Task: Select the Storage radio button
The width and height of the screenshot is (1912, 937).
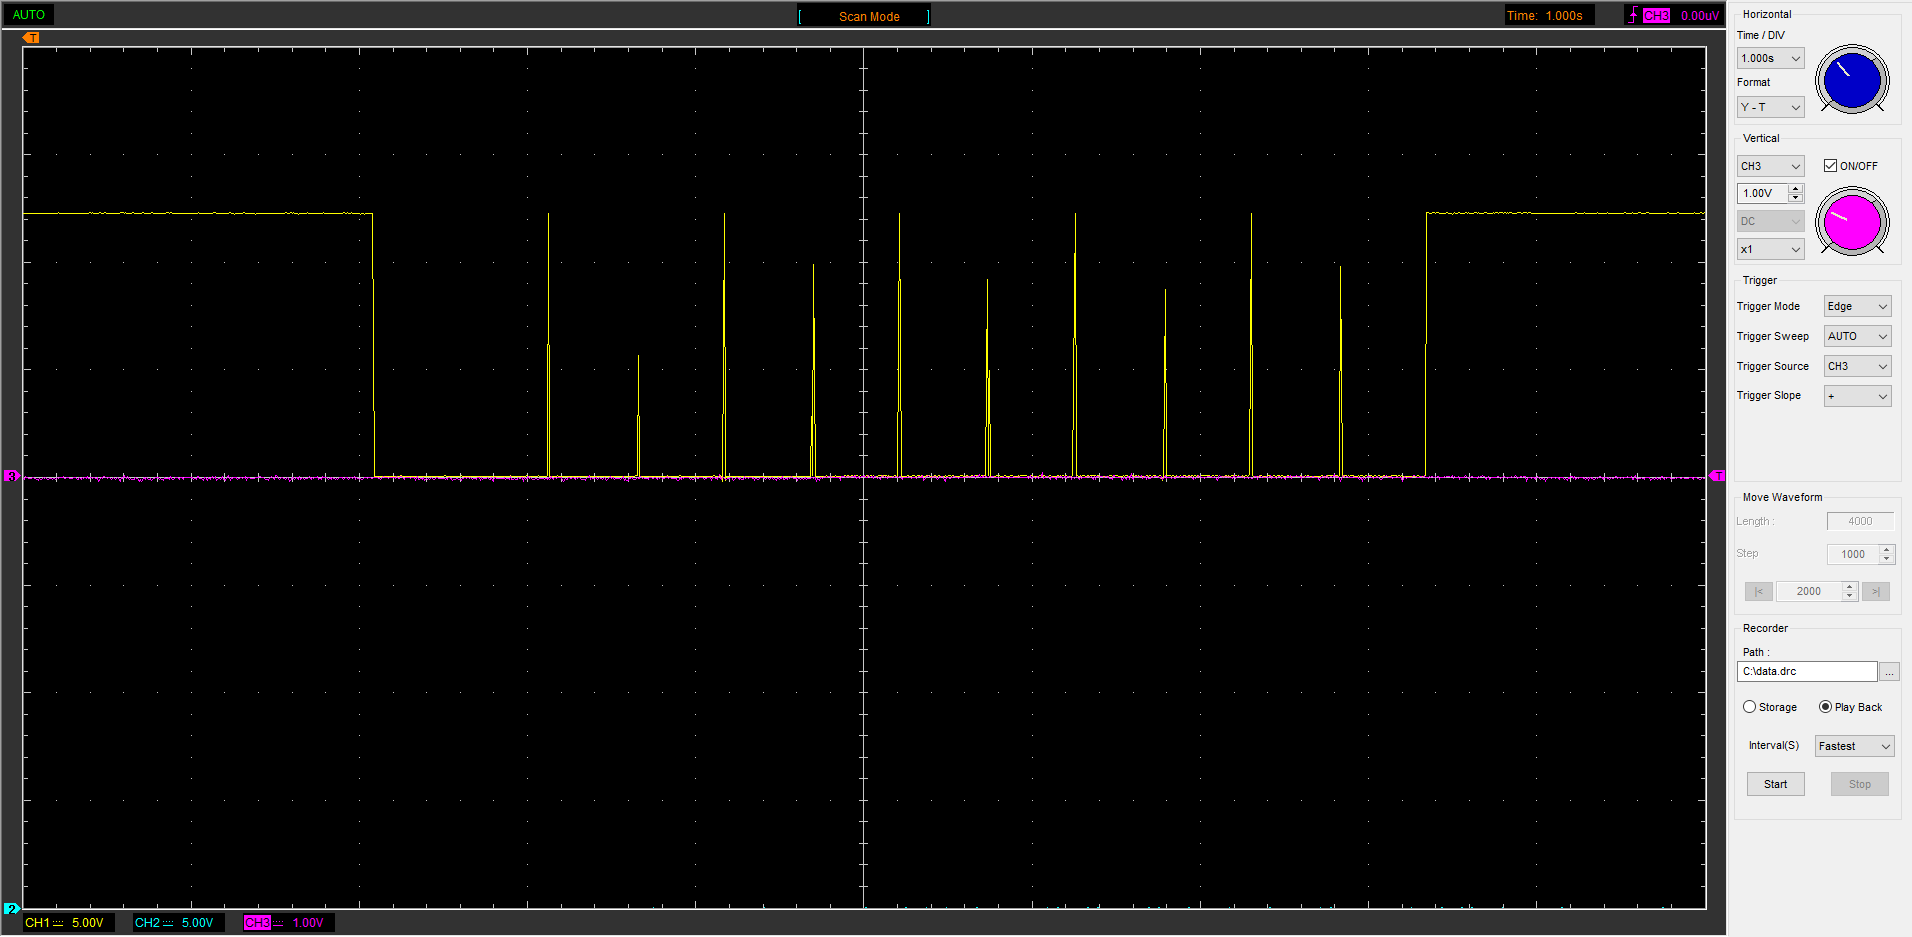Action: pos(1750,707)
